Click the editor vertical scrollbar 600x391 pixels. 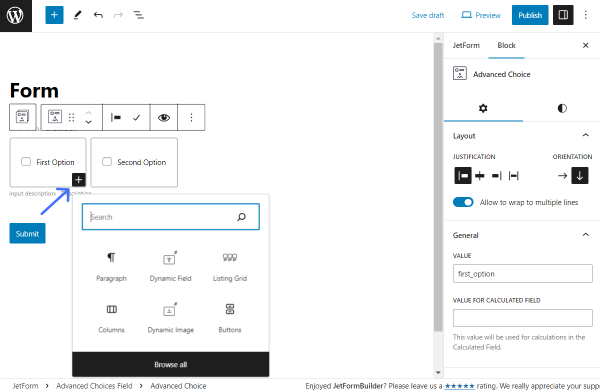(438, 187)
